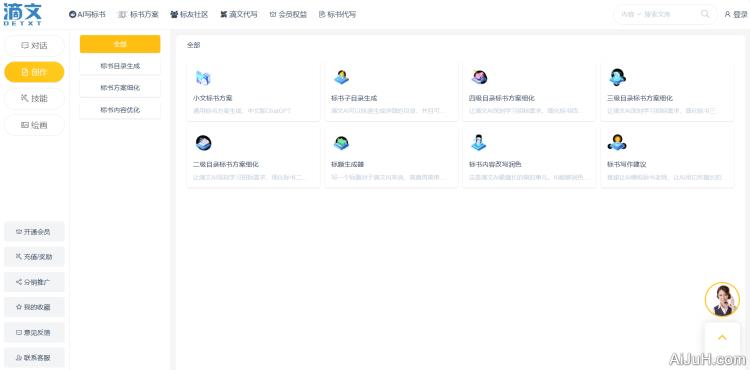The width and height of the screenshot is (750, 370).
Task: Go to 滴文代写 in top navigation
Action: click(239, 14)
